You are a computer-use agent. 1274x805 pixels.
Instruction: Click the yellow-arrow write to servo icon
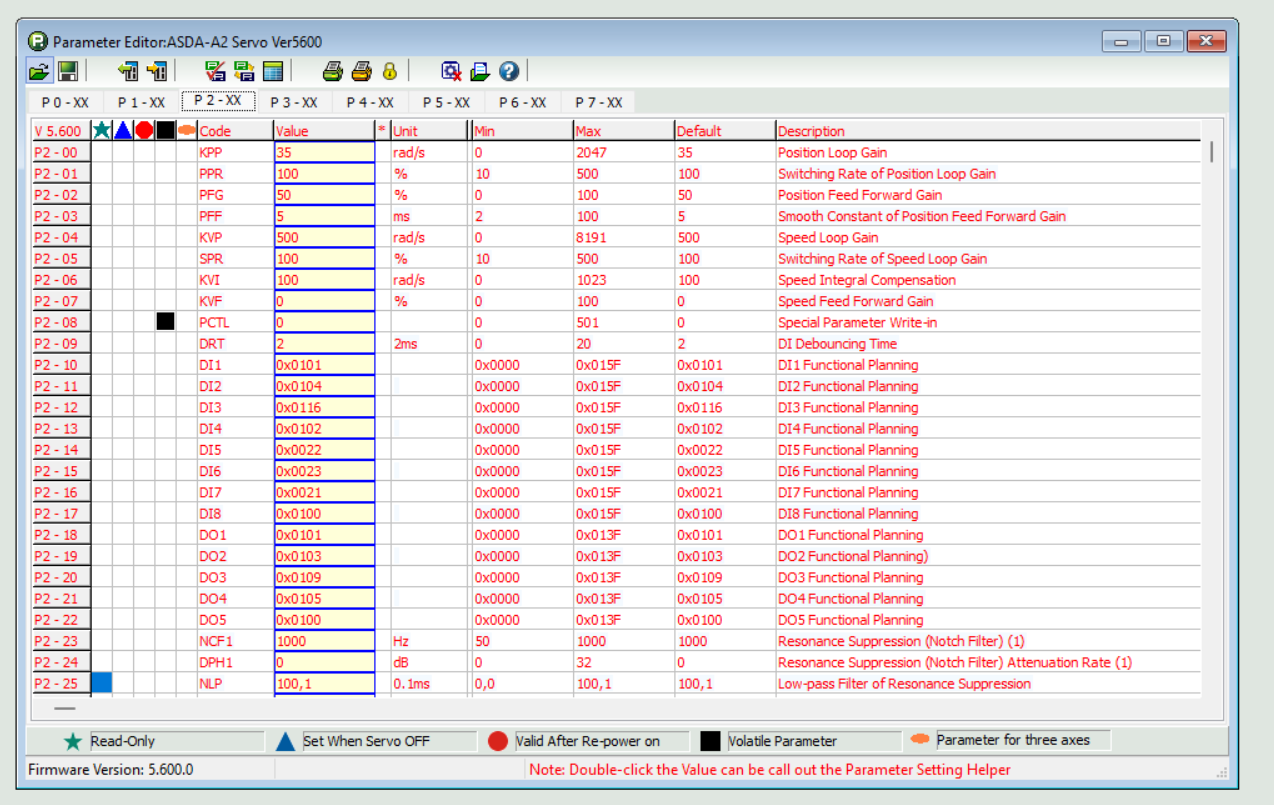pyautogui.click(x=157, y=71)
